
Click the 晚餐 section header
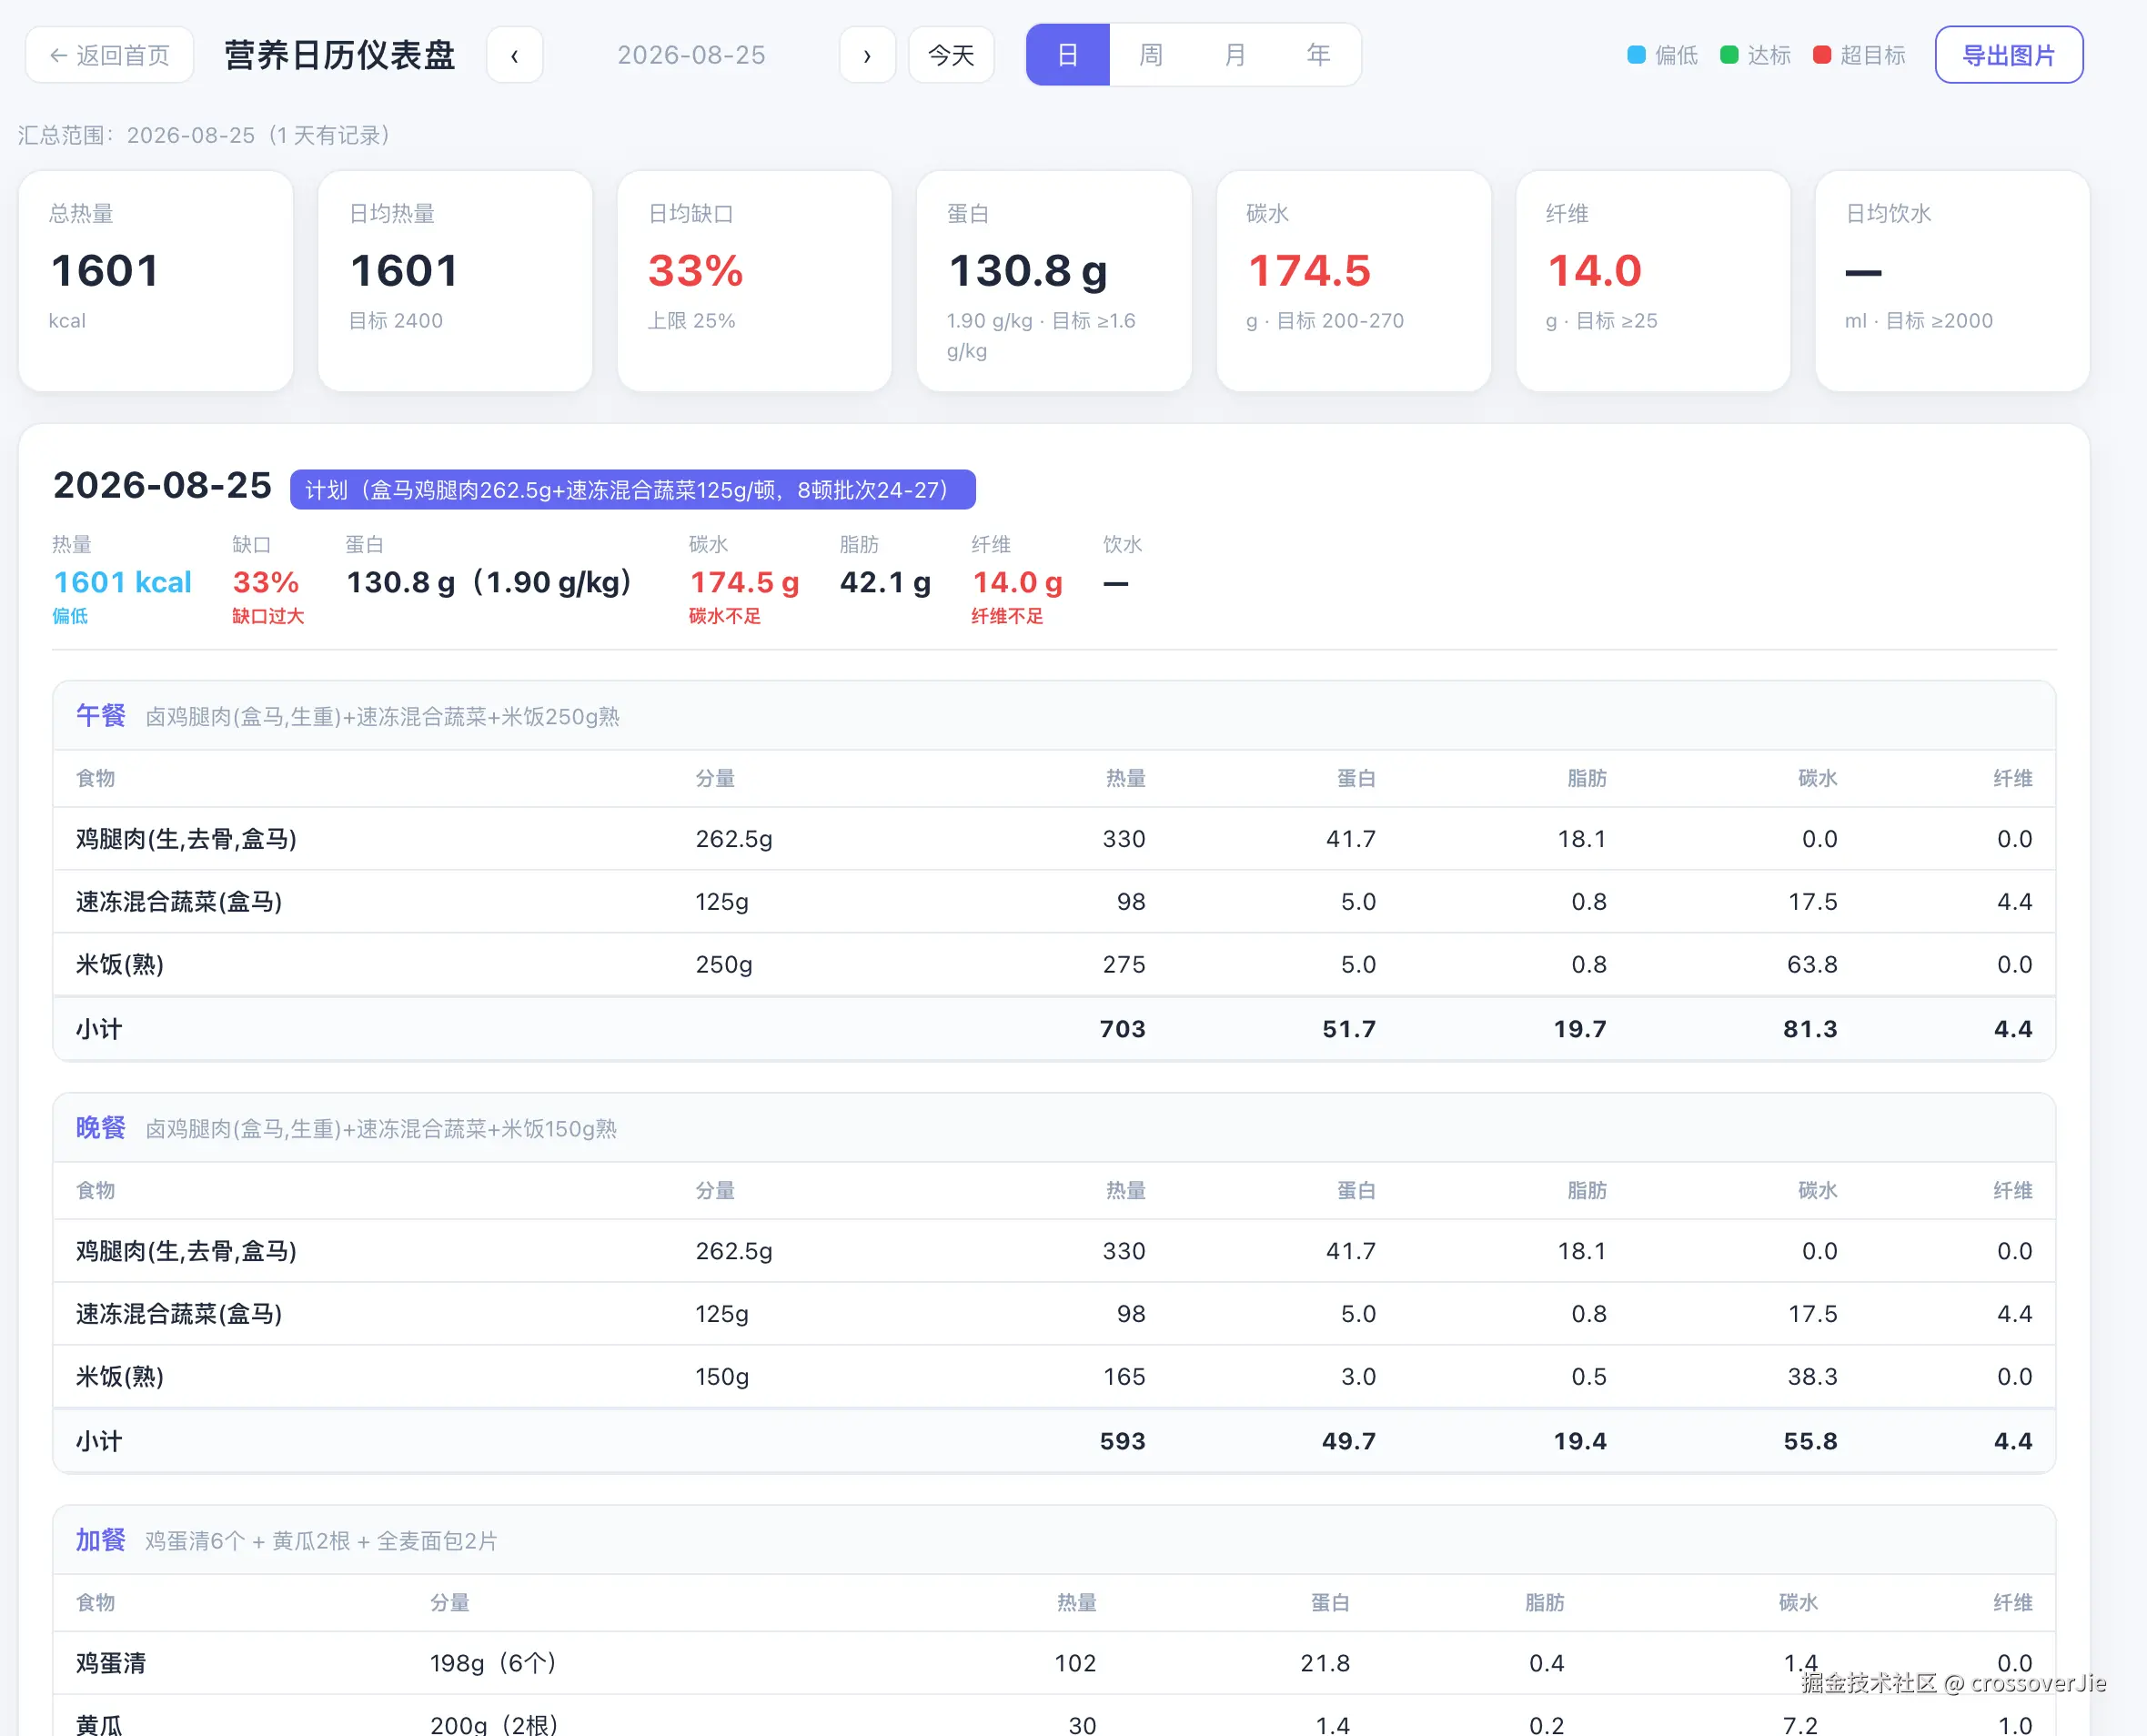tap(1054, 1128)
